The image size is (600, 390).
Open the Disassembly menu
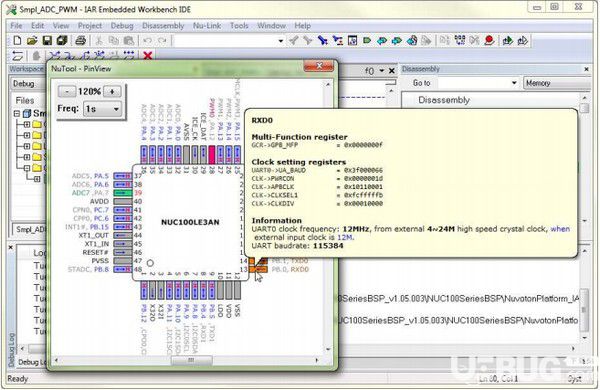pyautogui.click(x=163, y=26)
